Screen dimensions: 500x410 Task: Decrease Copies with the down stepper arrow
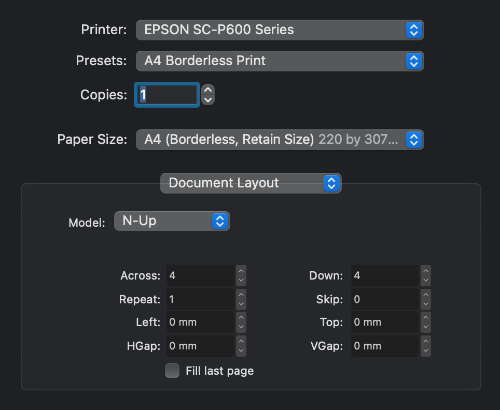tap(208, 100)
